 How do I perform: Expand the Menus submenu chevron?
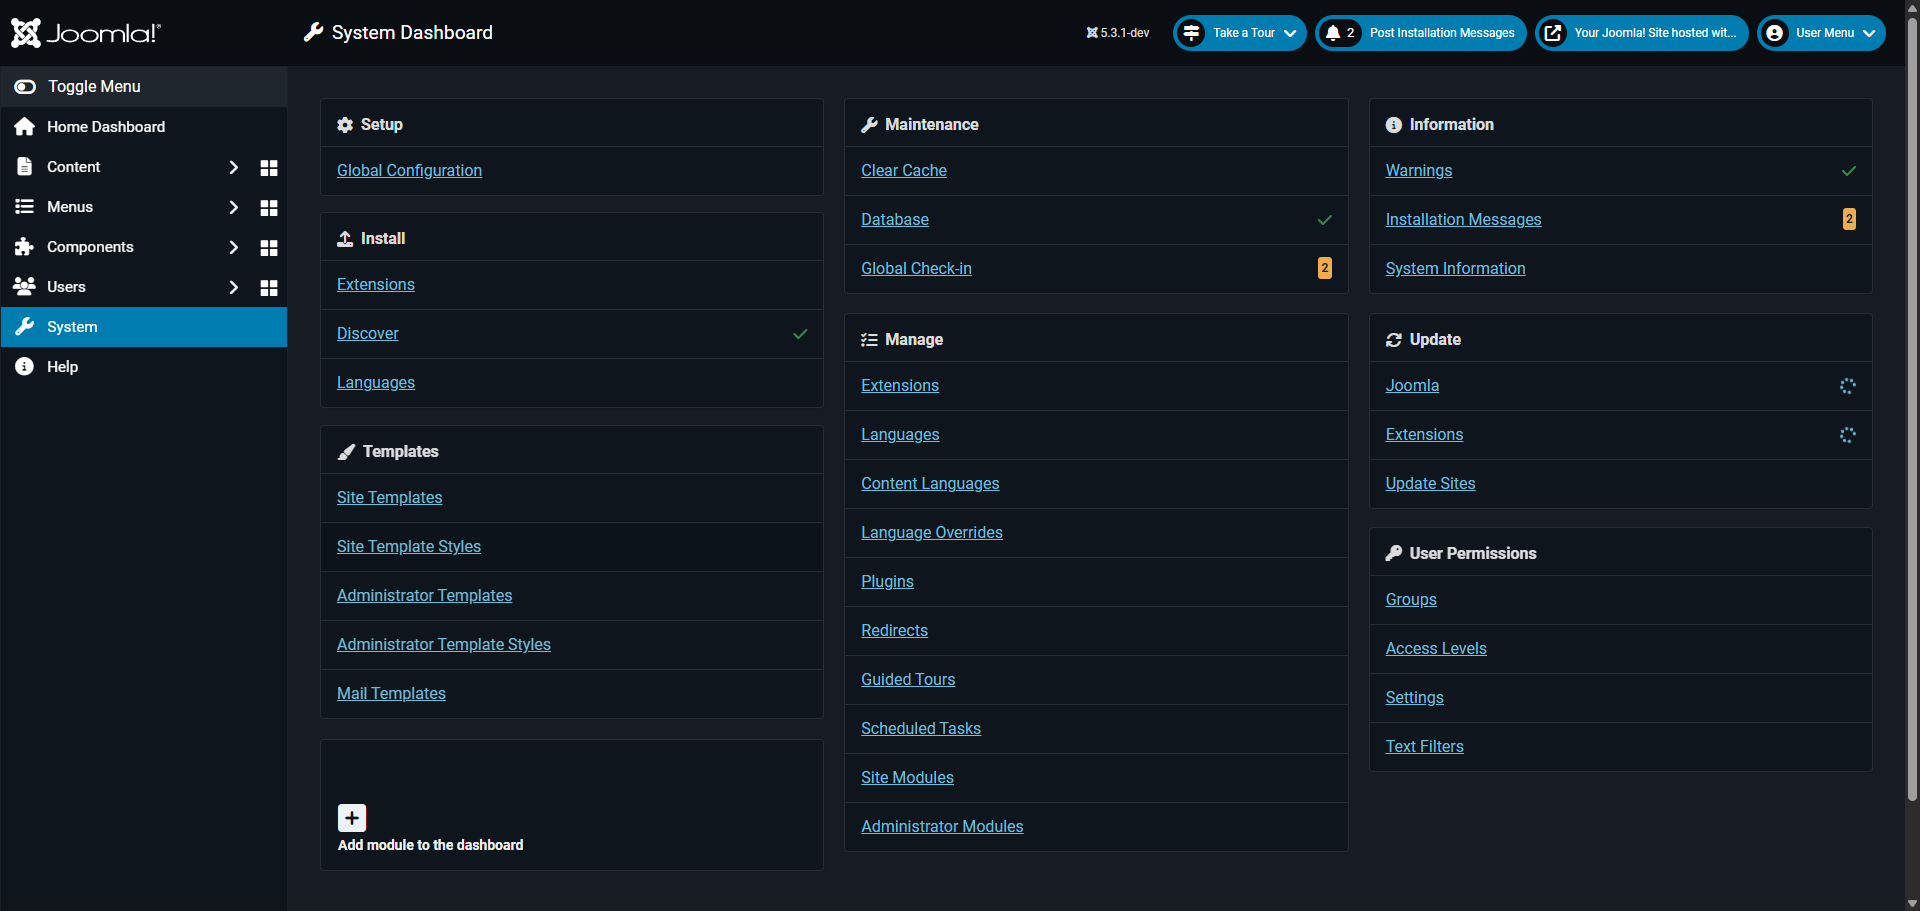click(x=234, y=207)
